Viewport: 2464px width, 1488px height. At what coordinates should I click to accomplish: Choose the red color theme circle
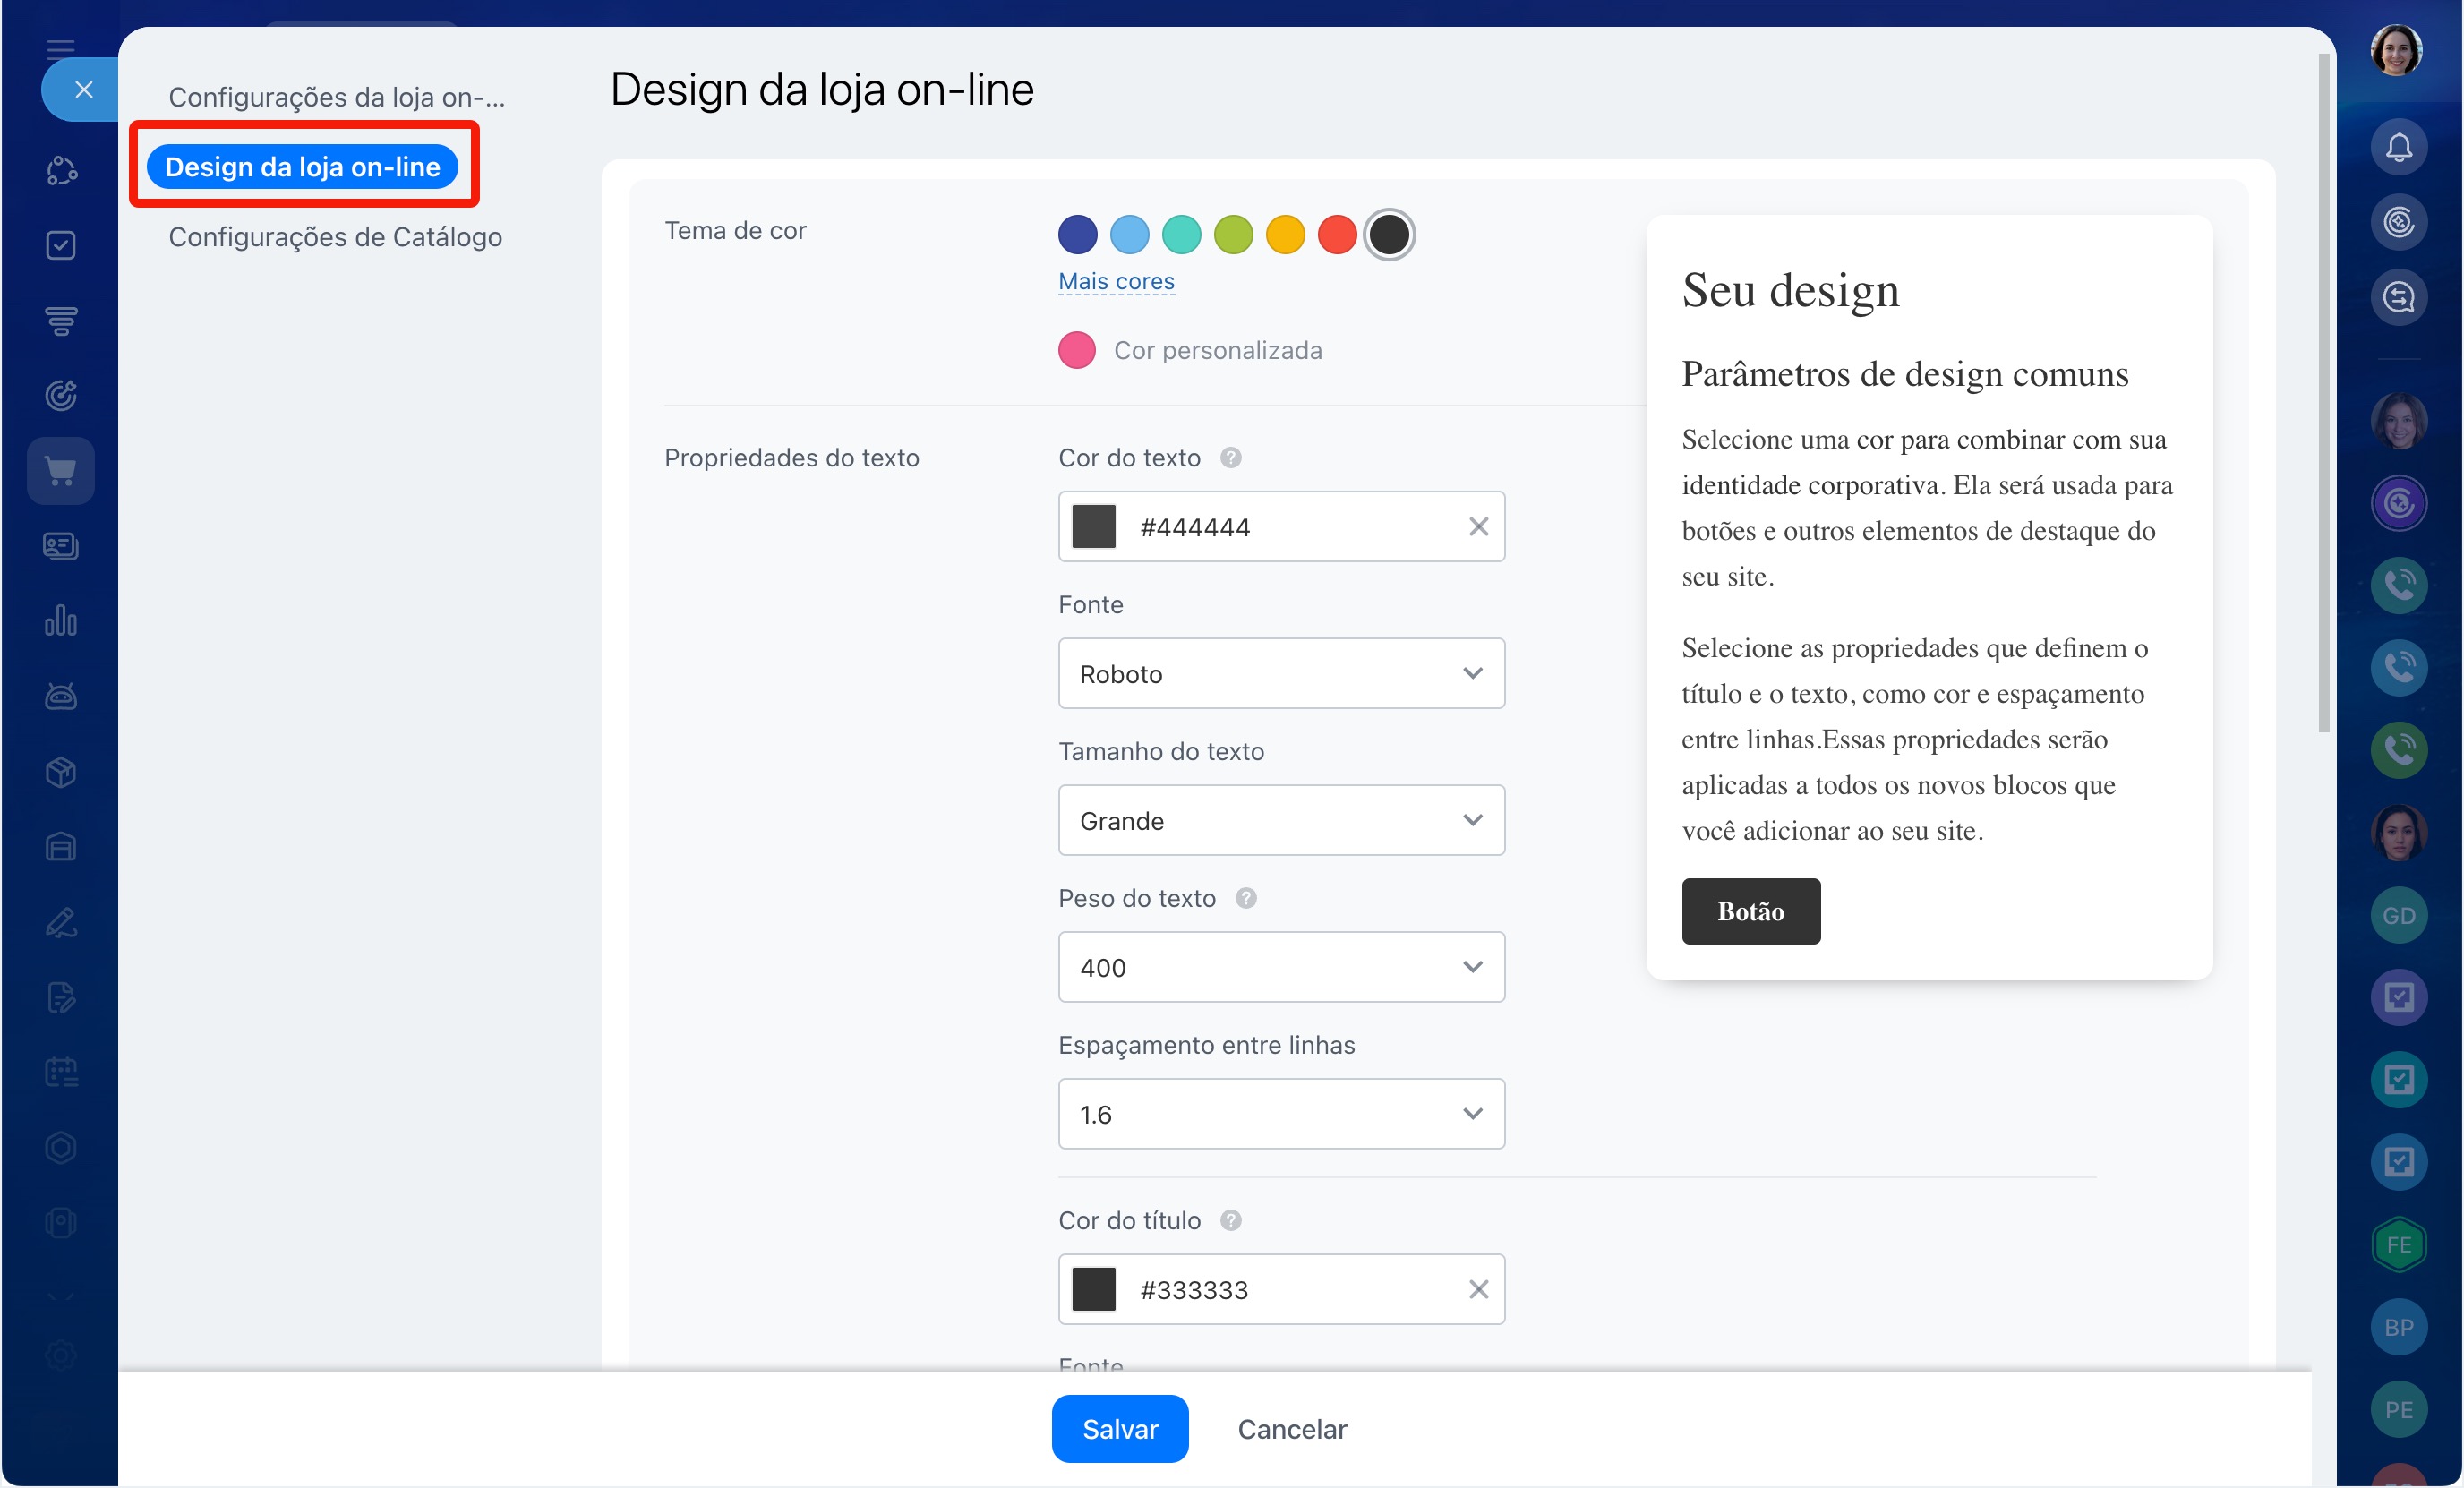[1336, 235]
